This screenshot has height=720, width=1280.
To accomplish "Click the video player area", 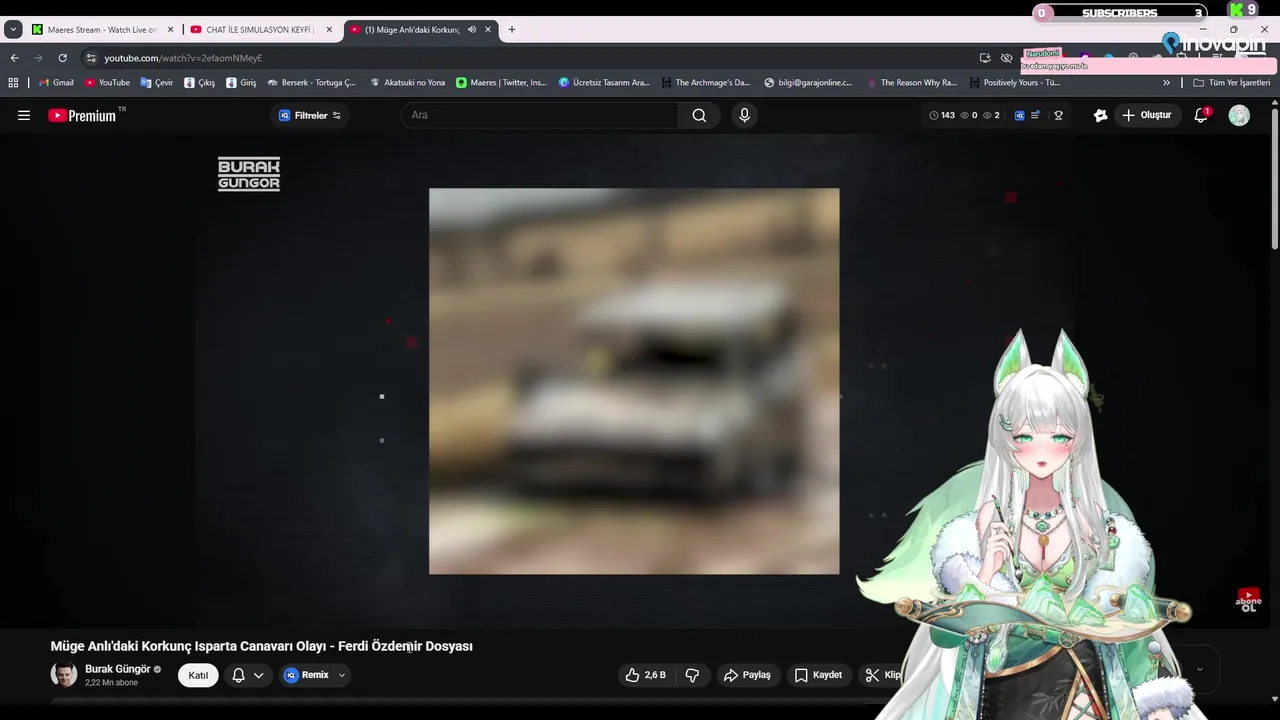I will click(634, 381).
